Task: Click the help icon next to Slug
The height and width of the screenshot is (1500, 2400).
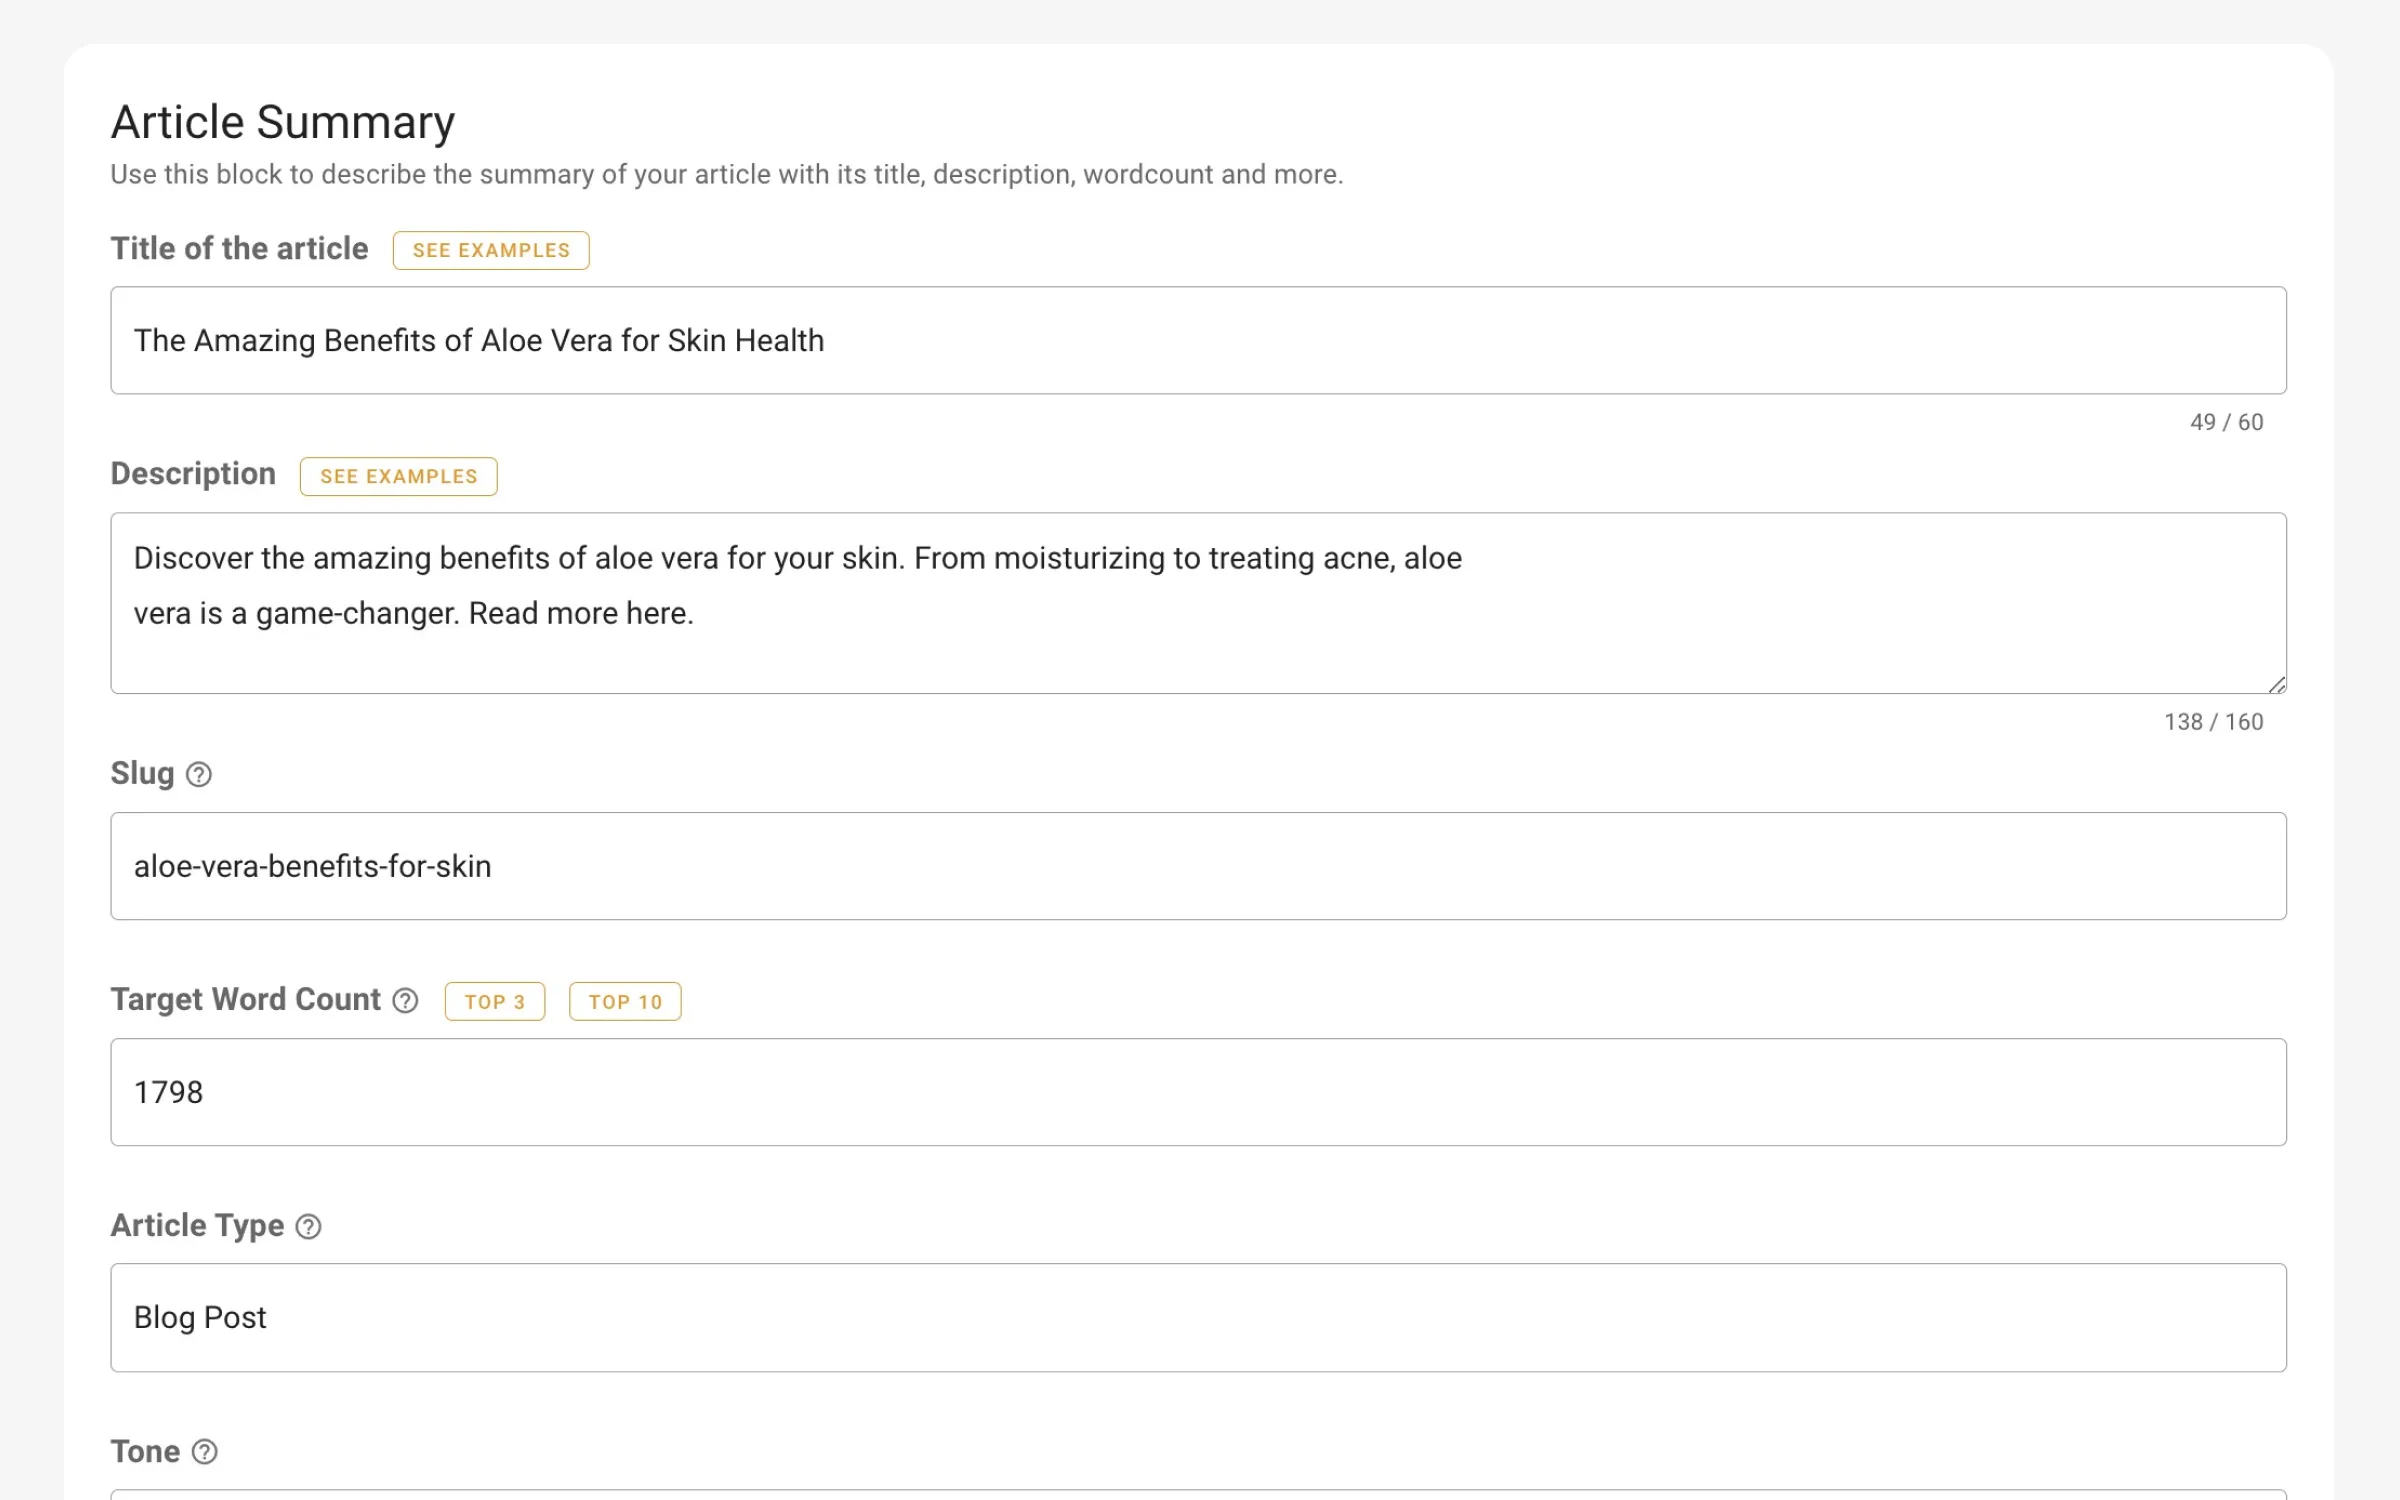Action: point(199,774)
